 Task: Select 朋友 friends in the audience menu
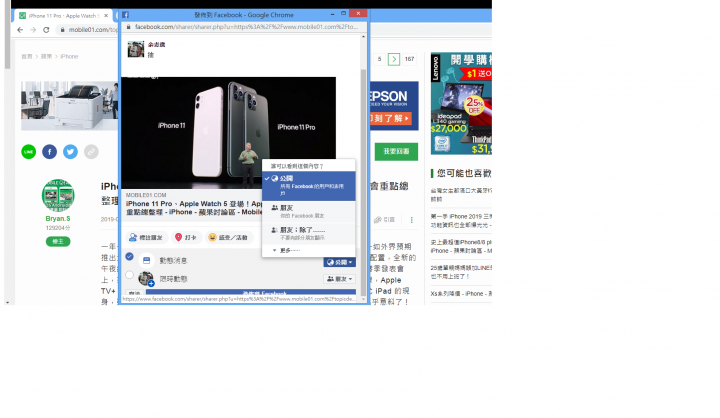[x=309, y=211]
